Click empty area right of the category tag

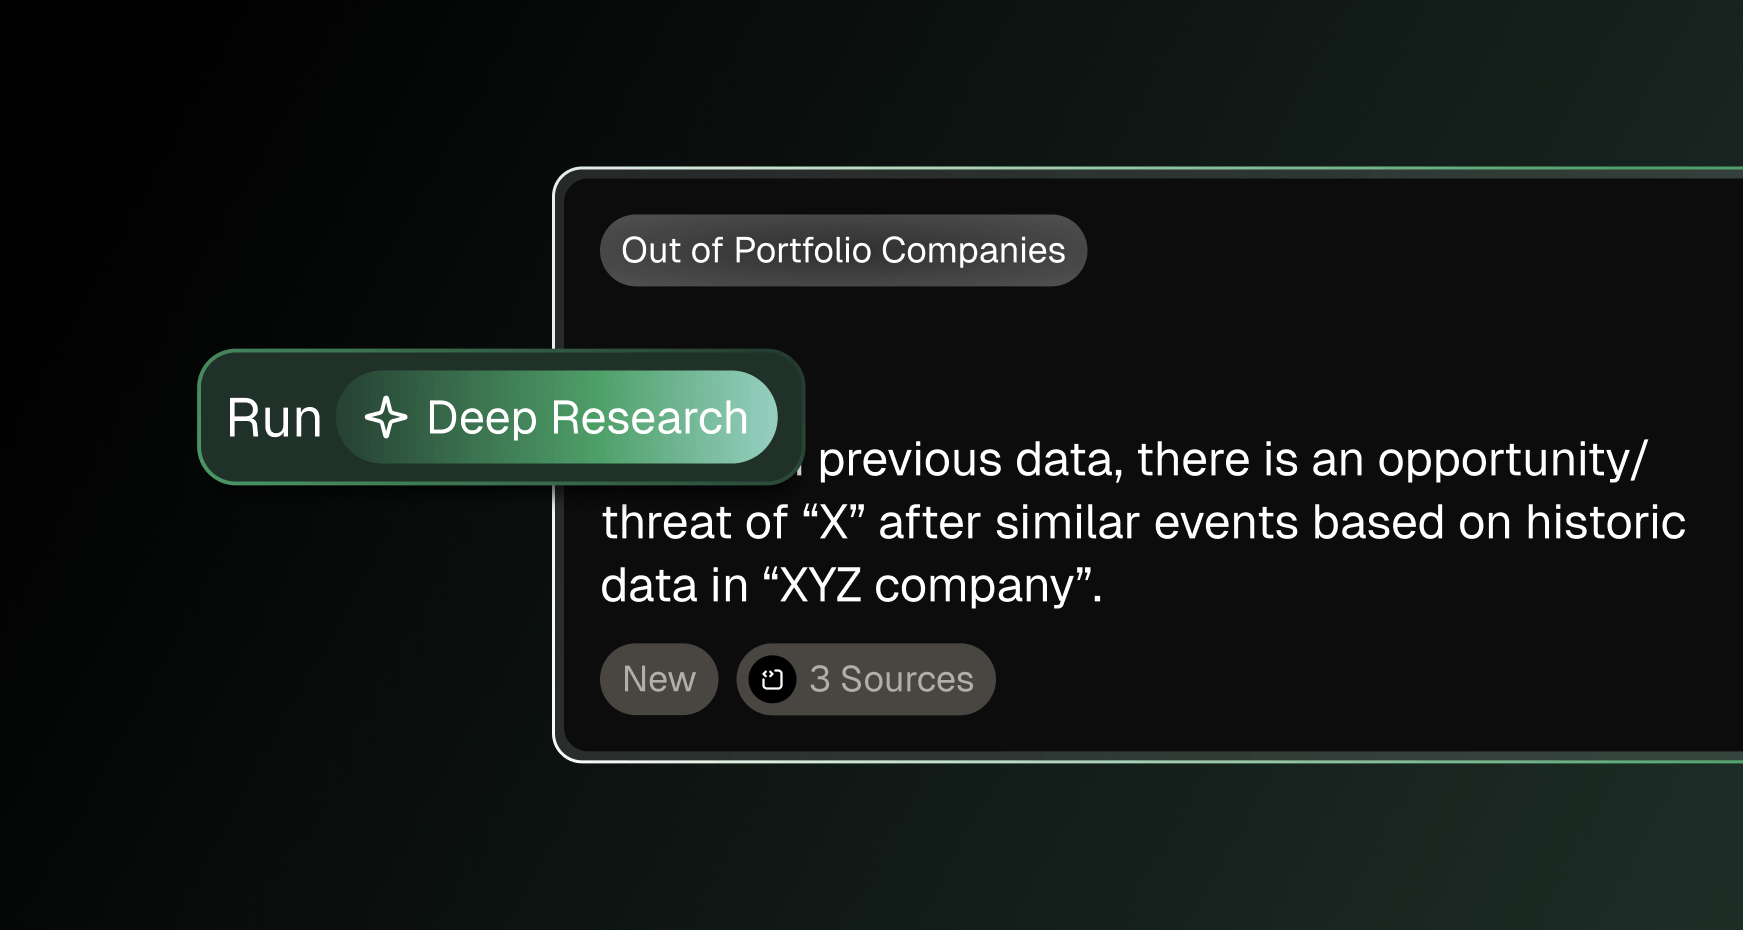[1400, 250]
